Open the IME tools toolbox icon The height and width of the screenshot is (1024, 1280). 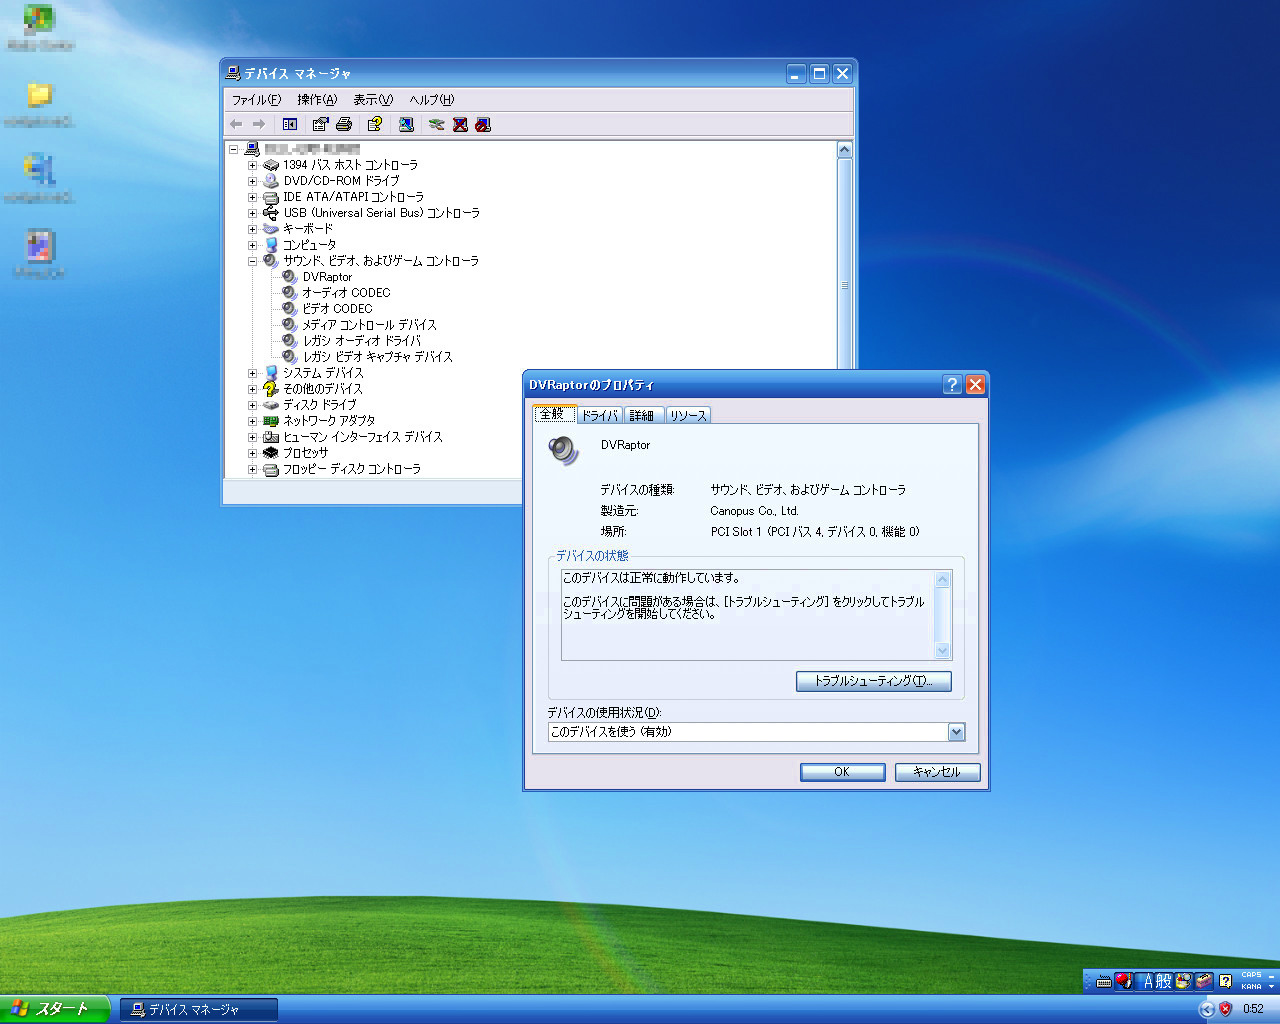pyautogui.click(x=1203, y=981)
